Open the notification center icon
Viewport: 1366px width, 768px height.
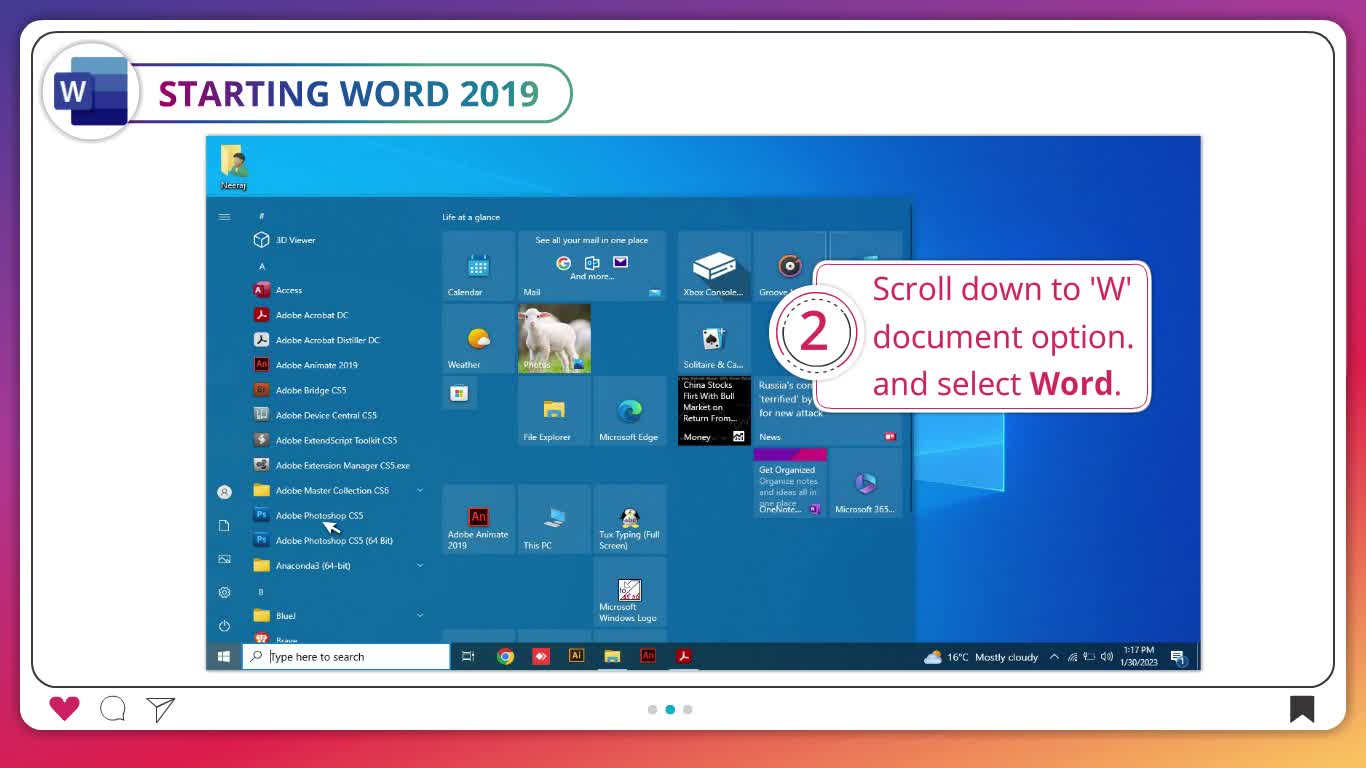pos(1178,657)
